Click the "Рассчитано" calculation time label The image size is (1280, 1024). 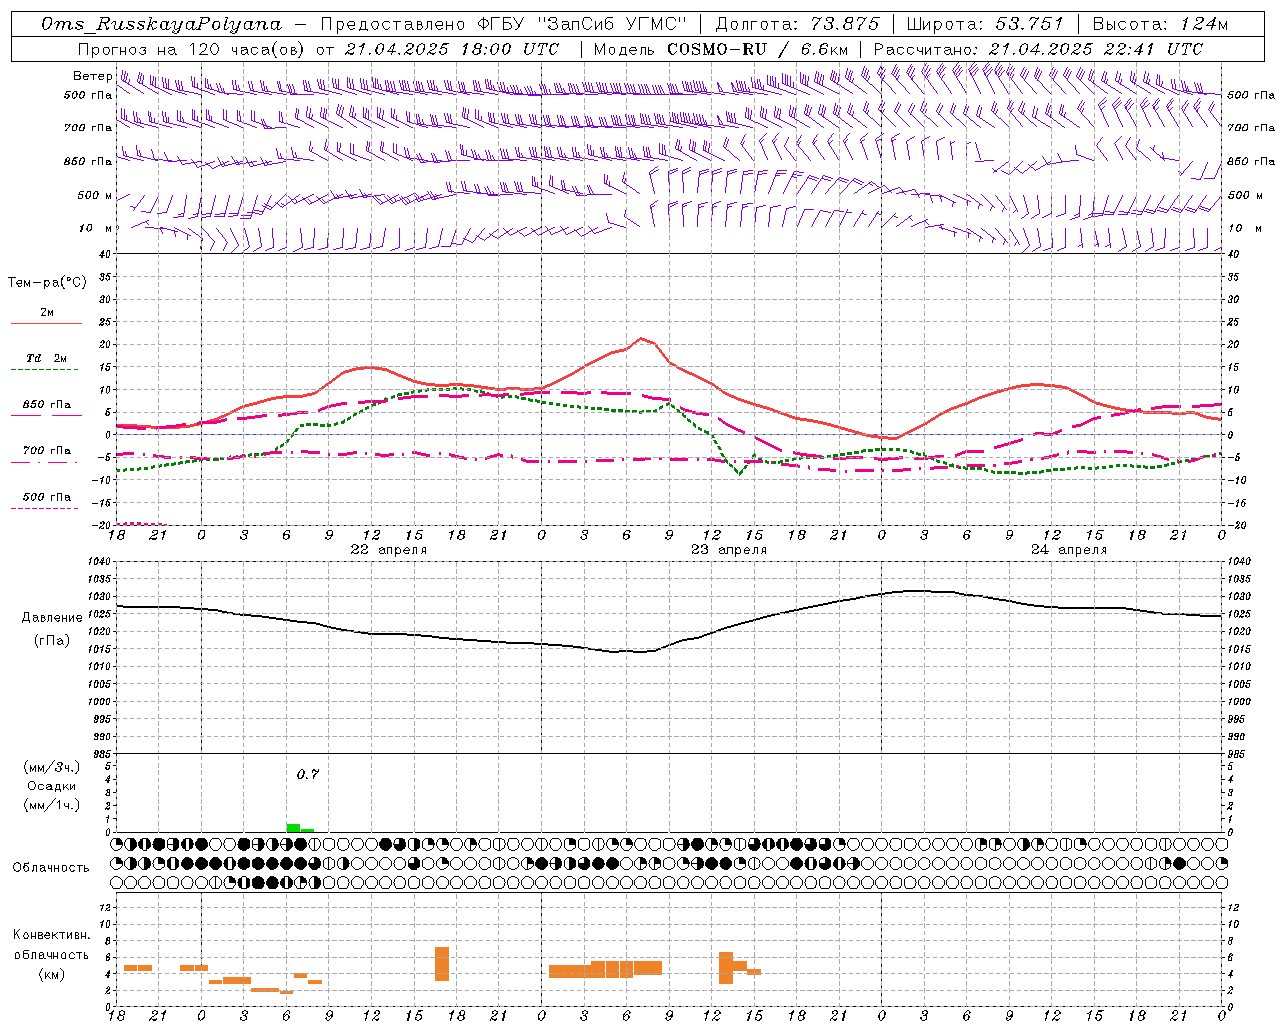926,49
